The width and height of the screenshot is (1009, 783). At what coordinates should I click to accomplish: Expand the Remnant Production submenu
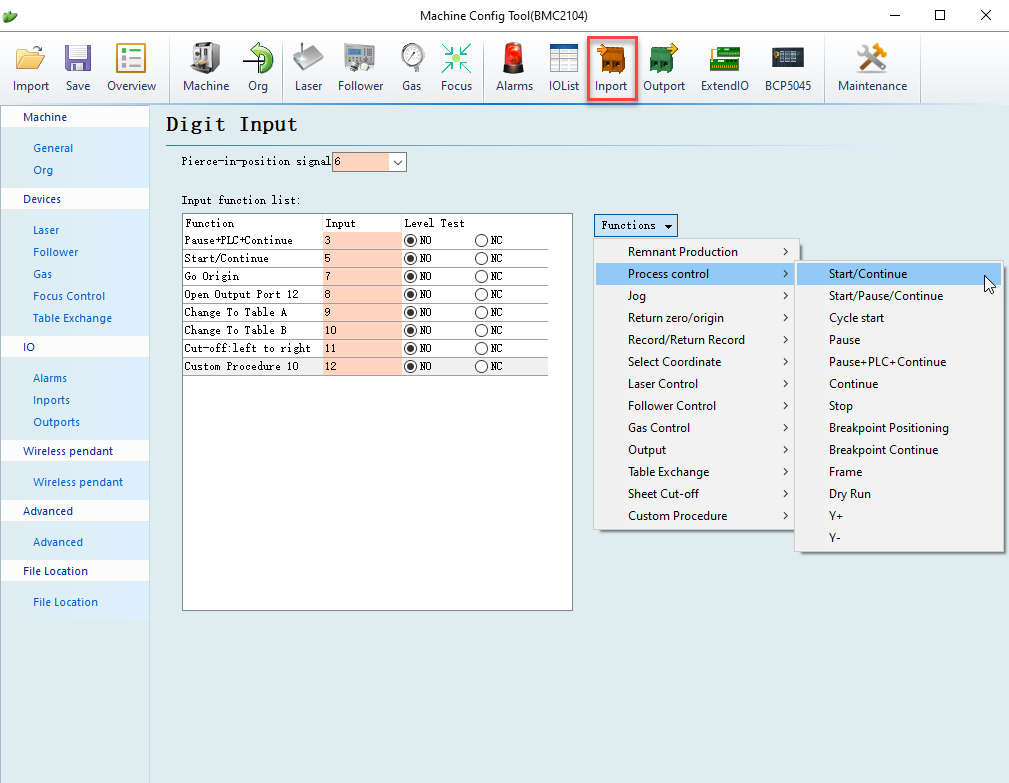coord(697,252)
